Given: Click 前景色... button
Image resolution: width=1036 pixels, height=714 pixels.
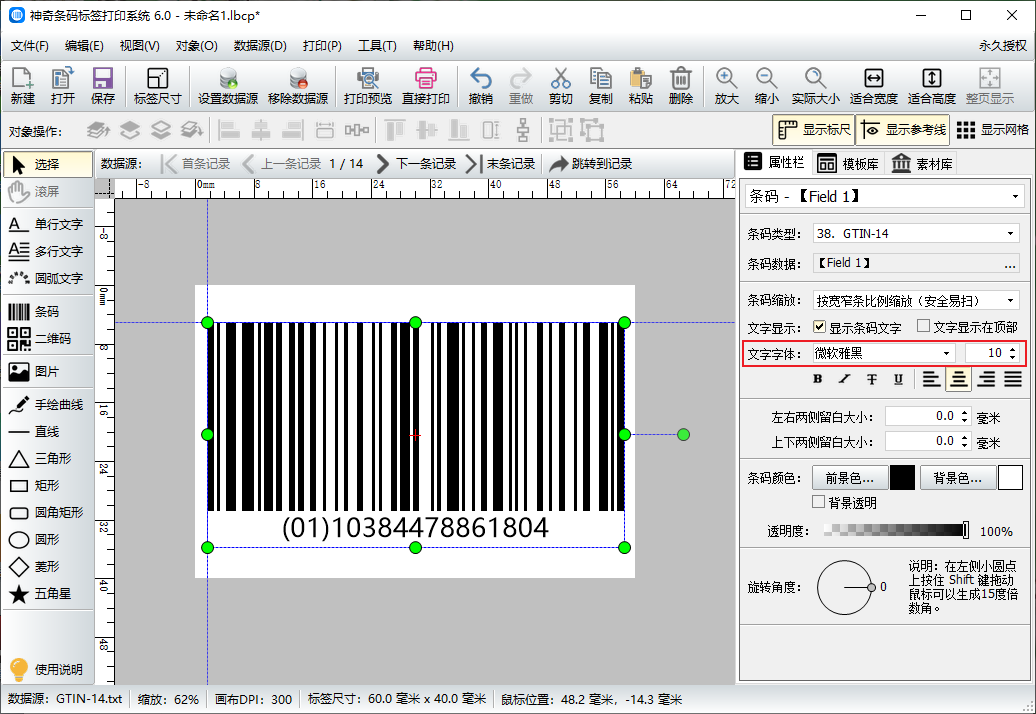Looking at the screenshot, I should click(849, 478).
